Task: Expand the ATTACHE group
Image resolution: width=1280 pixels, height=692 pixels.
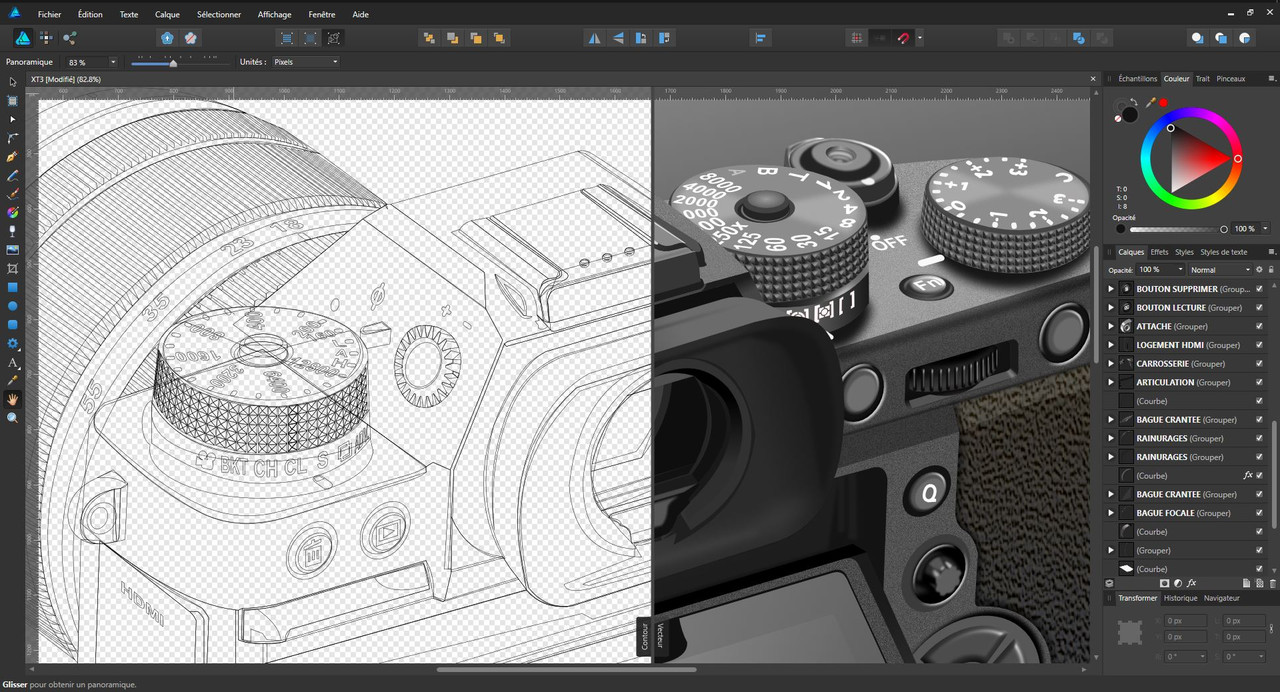Action: (1111, 326)
